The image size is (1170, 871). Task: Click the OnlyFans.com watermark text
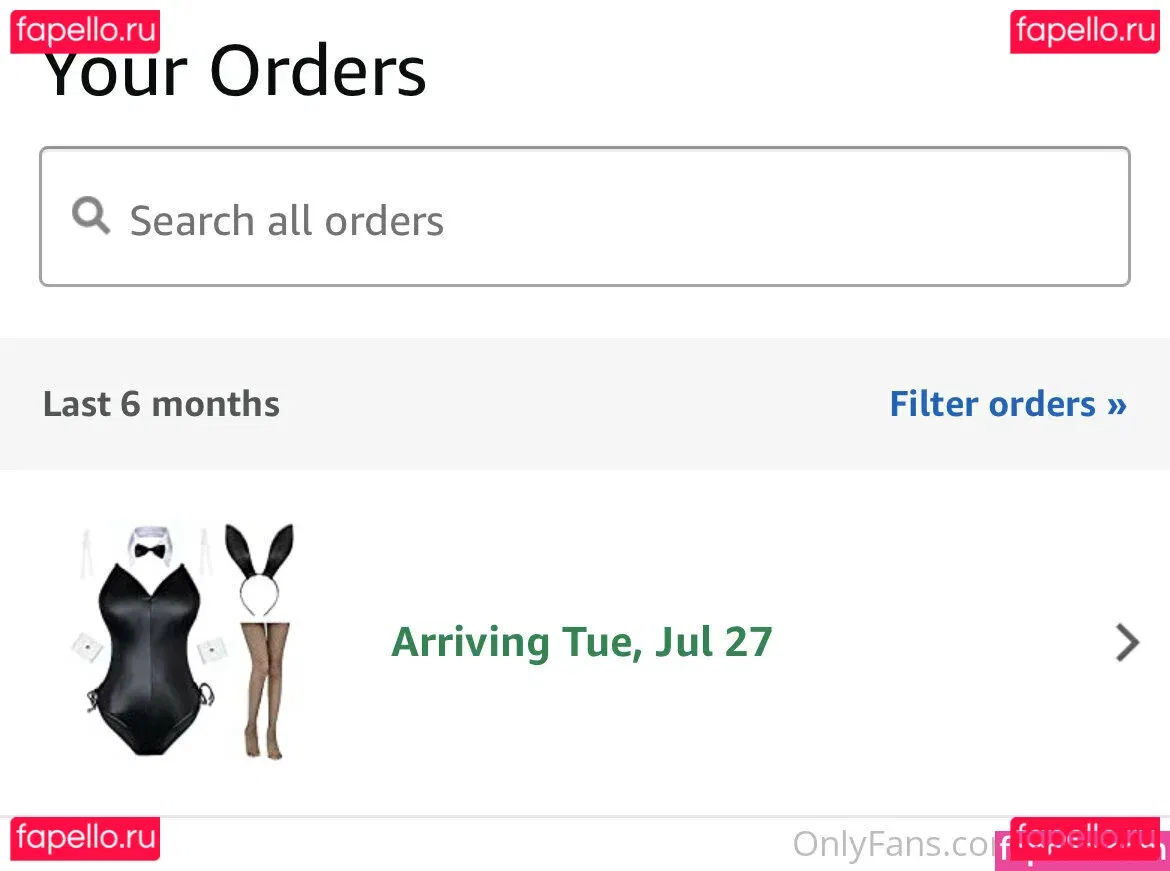[895, 844]
